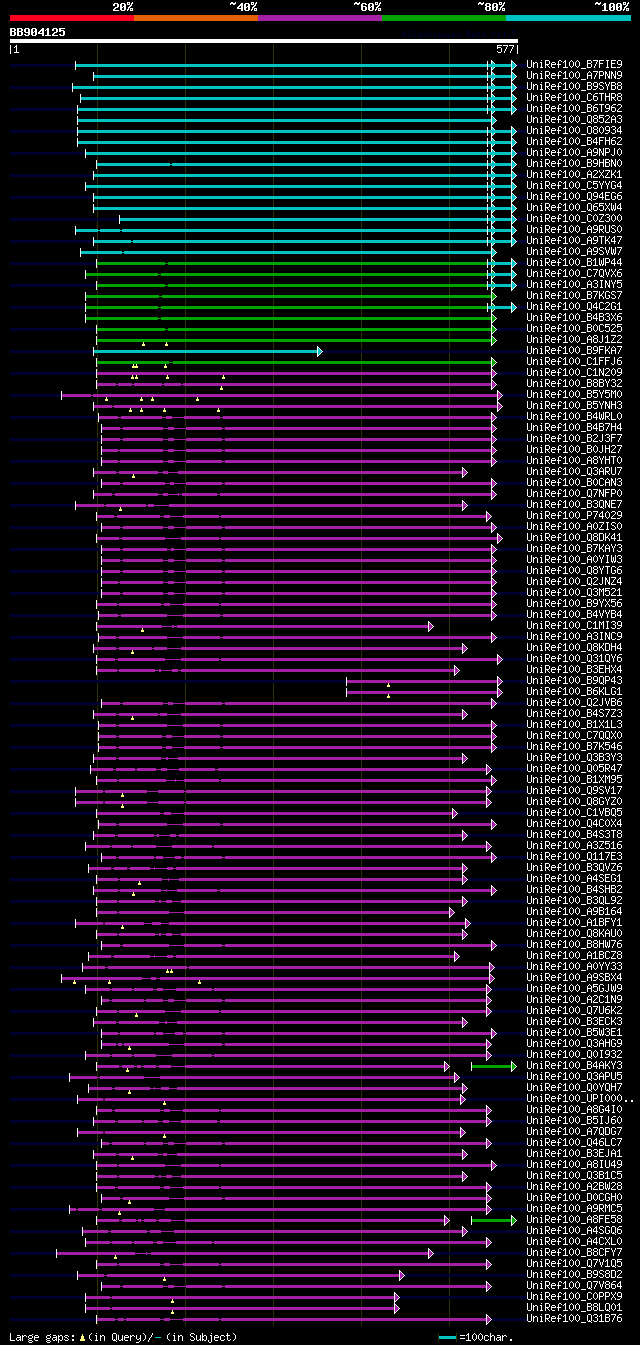Screen dimensions: 640x1345
Task: Click the orange ~40% identity legend segment
Action: (195, 18)
